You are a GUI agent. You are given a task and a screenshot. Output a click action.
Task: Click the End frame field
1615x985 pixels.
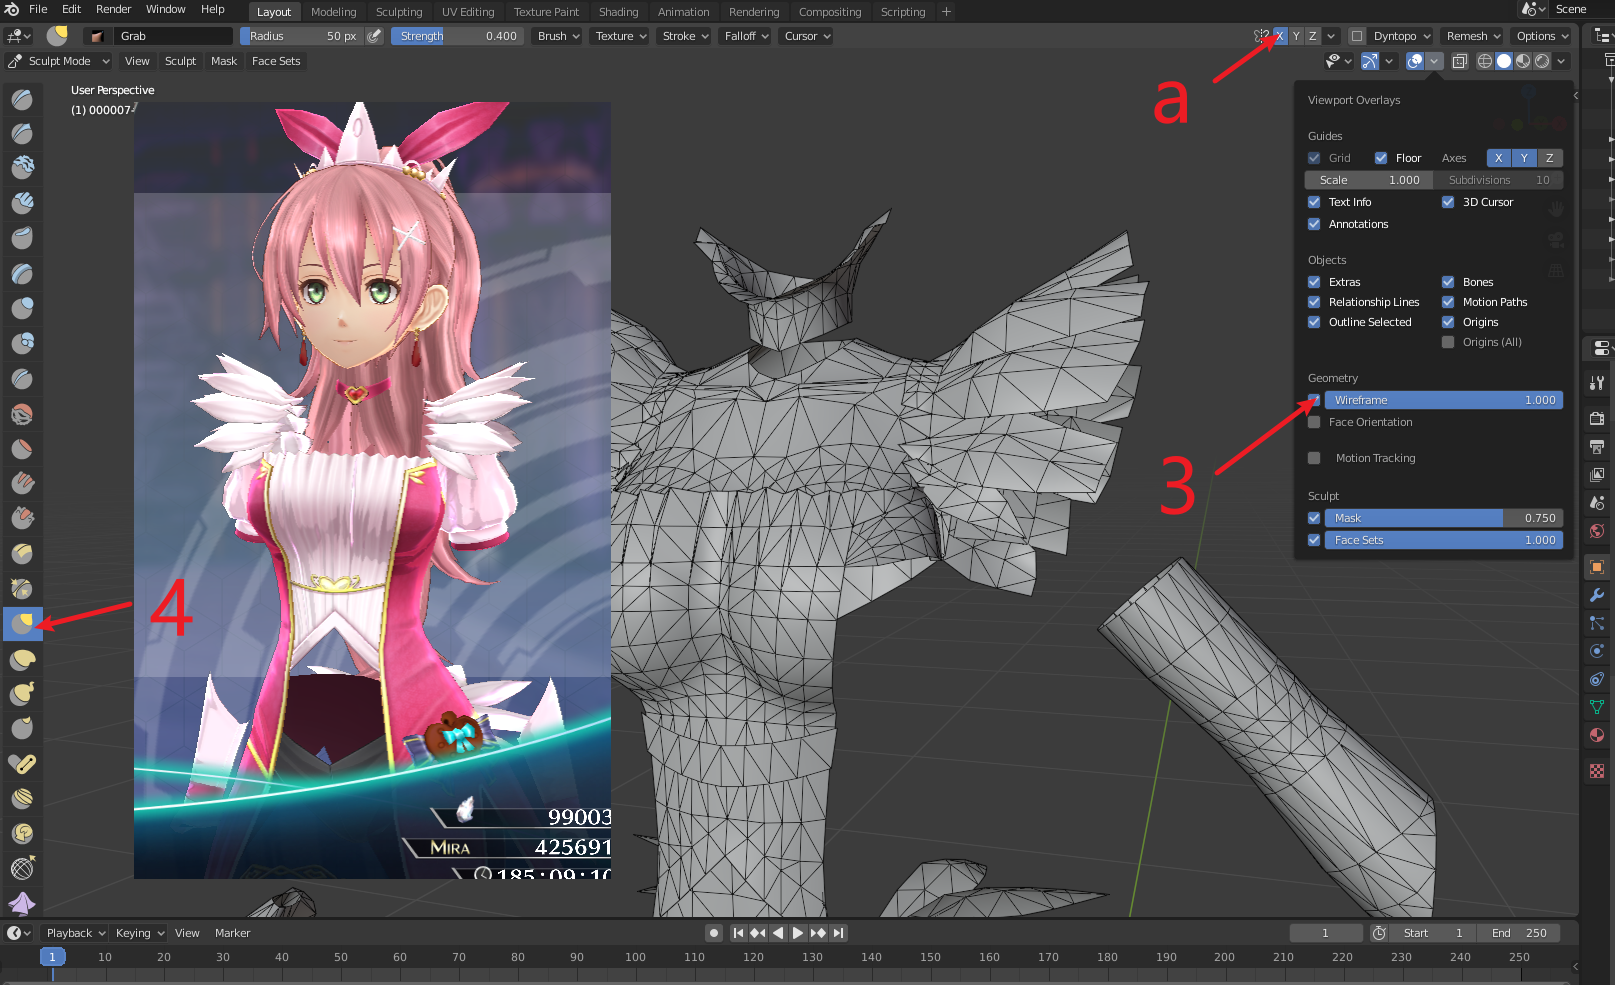pos(1519,933)
